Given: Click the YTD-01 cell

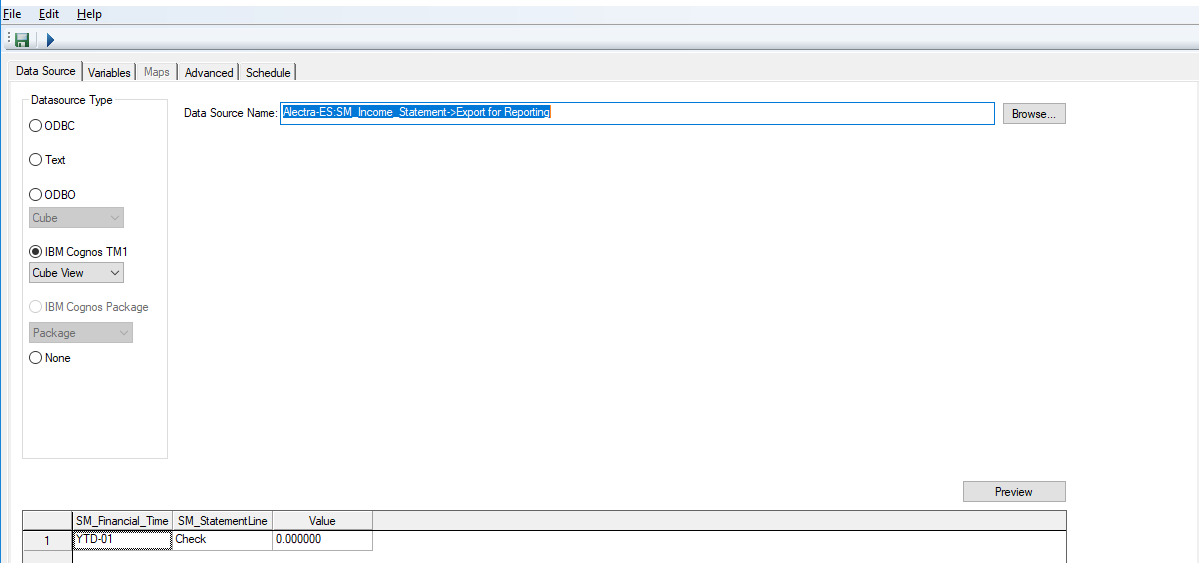Looking at the screenshot, I should (122, 540).
